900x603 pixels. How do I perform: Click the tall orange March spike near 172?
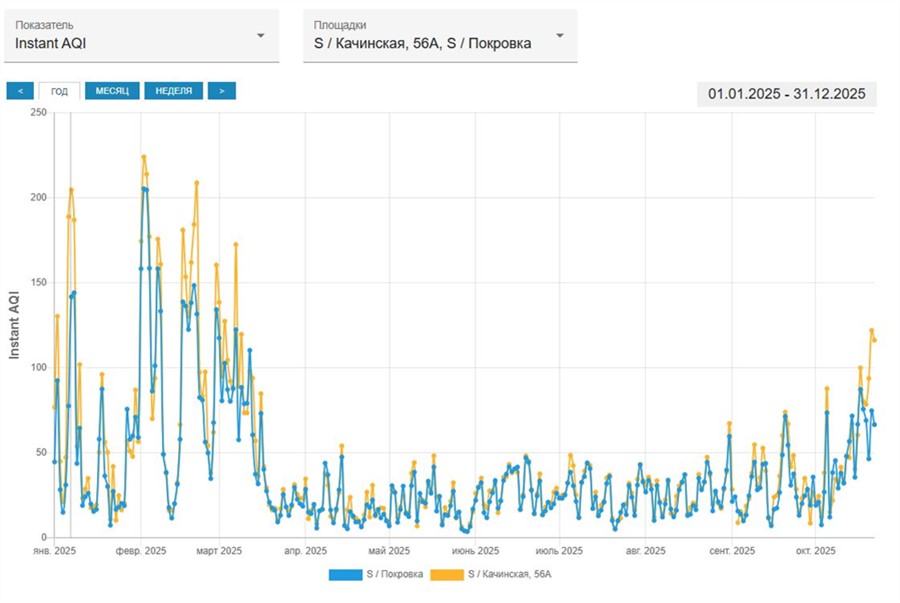[x=236, y=244]
